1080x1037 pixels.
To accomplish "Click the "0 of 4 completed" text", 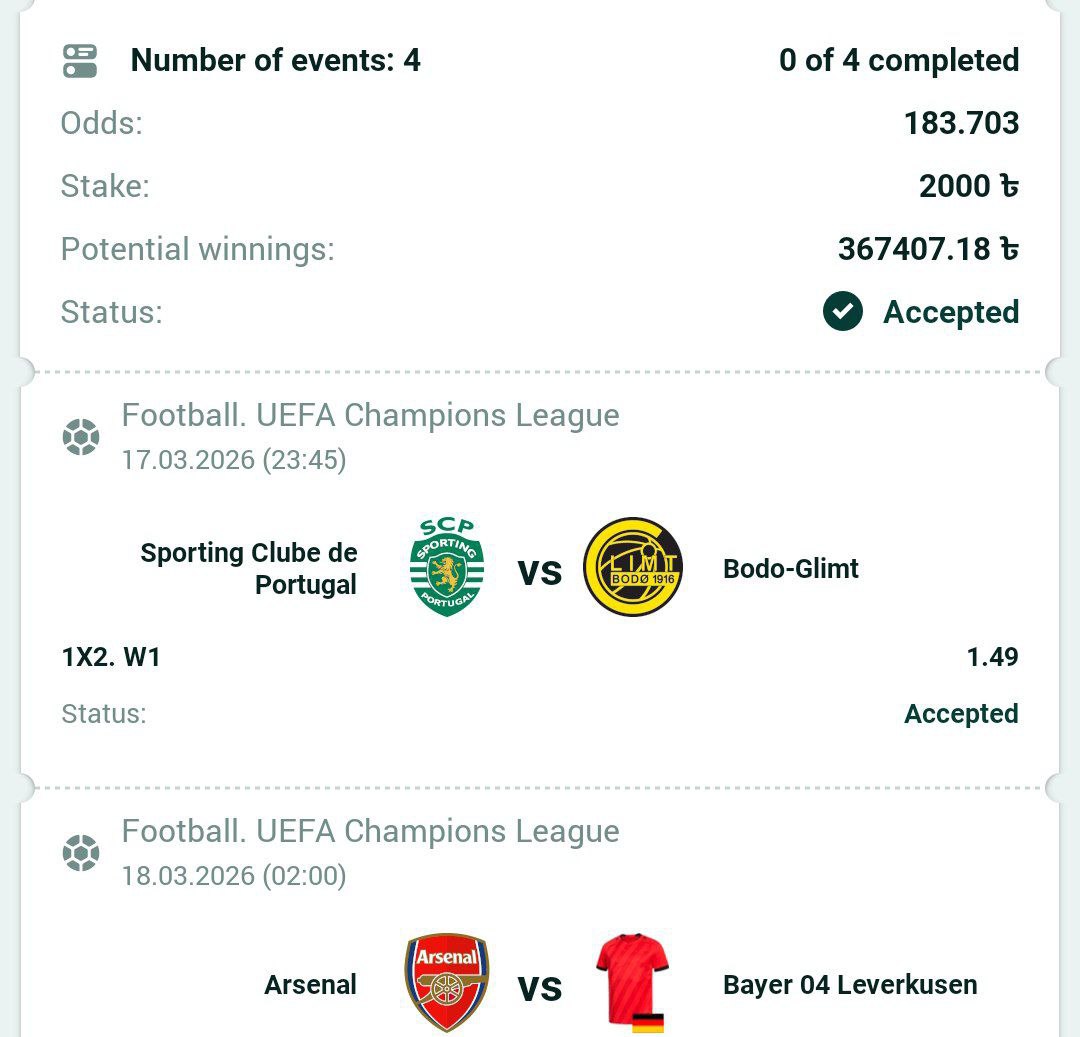I will click(x=899, y=60).
